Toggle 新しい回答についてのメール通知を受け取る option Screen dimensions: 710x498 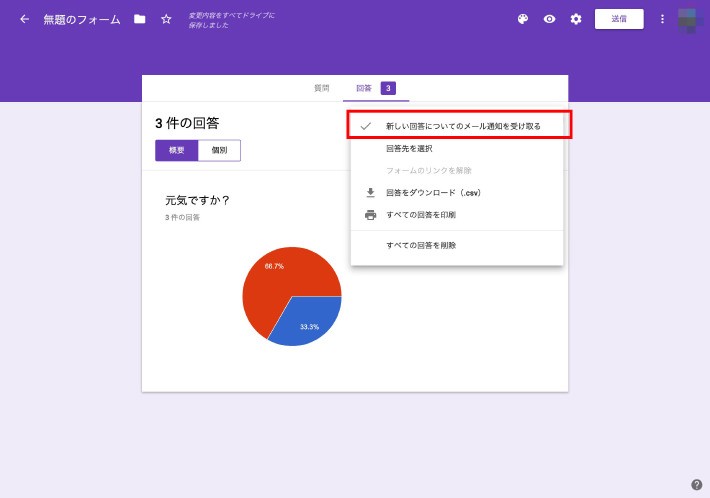[x=459, y=124]
